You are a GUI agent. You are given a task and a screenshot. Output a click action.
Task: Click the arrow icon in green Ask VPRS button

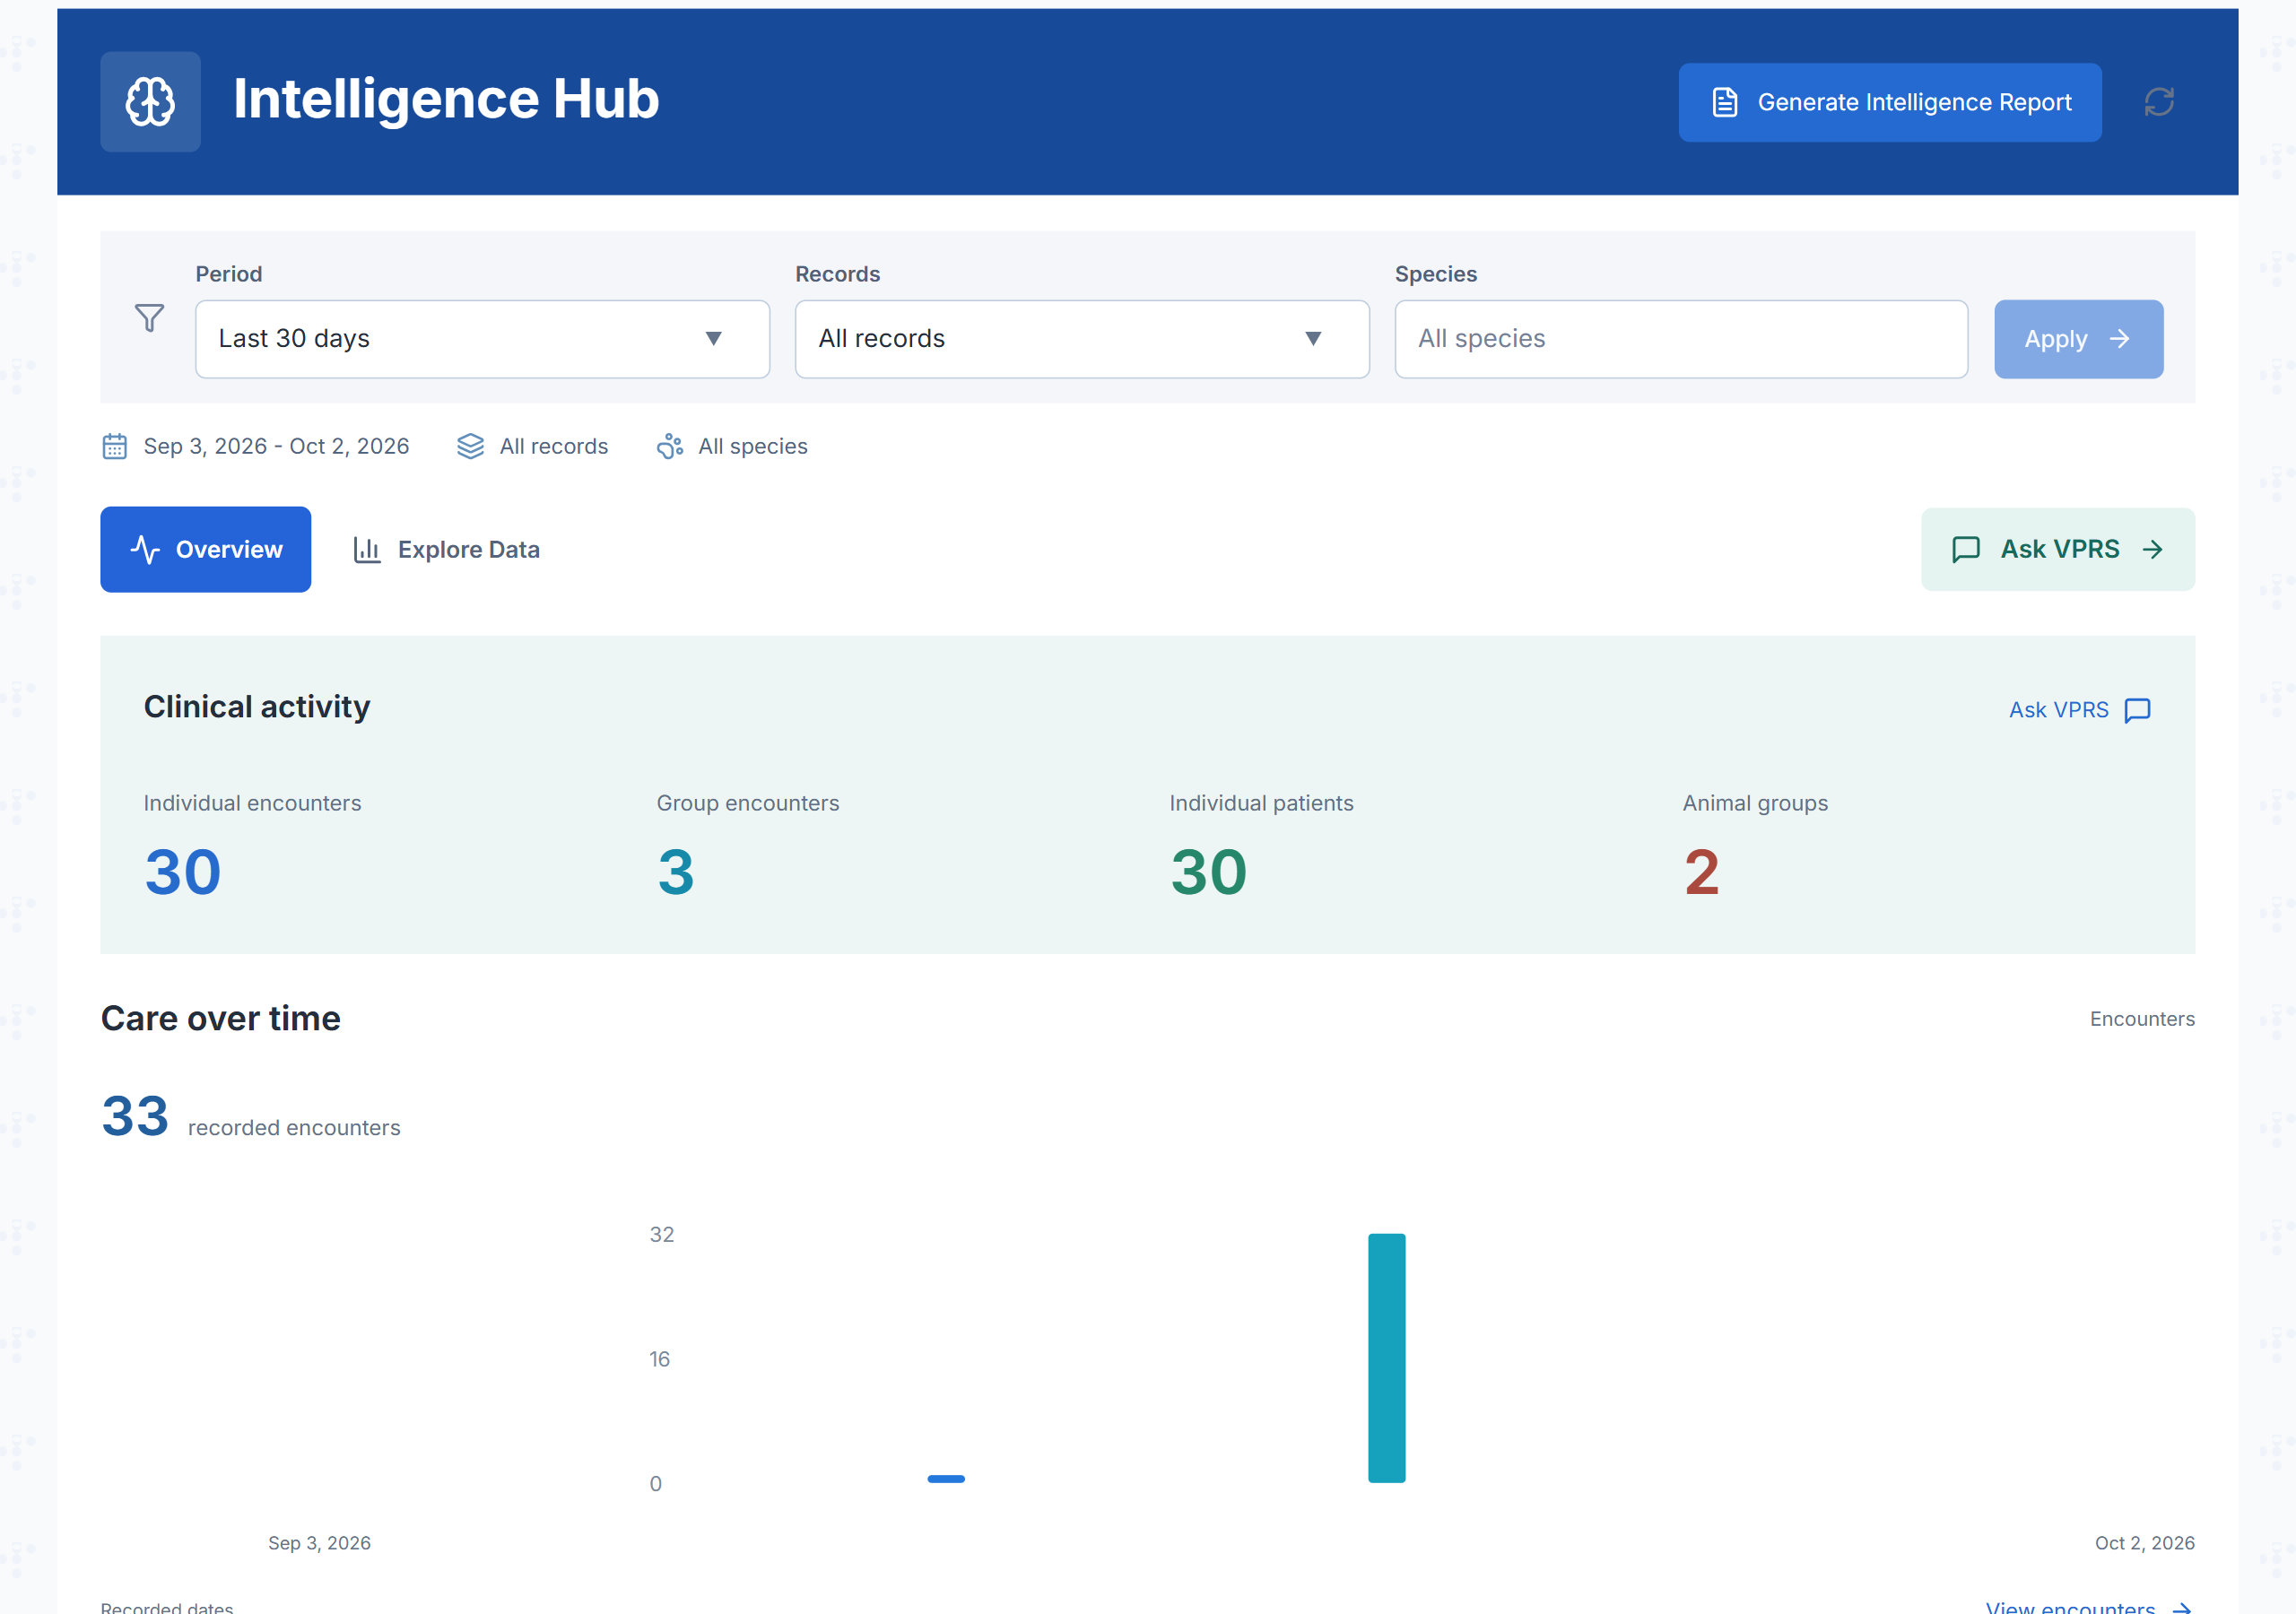point(2153,549)
